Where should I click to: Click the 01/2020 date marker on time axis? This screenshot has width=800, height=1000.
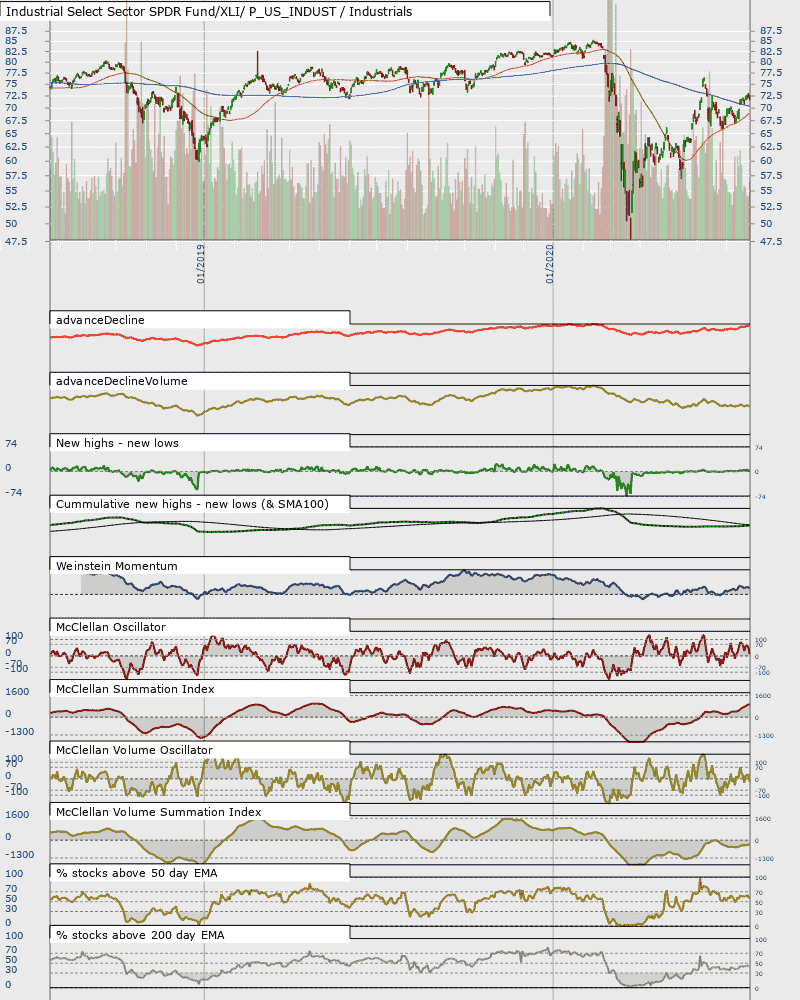click(550, 264)
